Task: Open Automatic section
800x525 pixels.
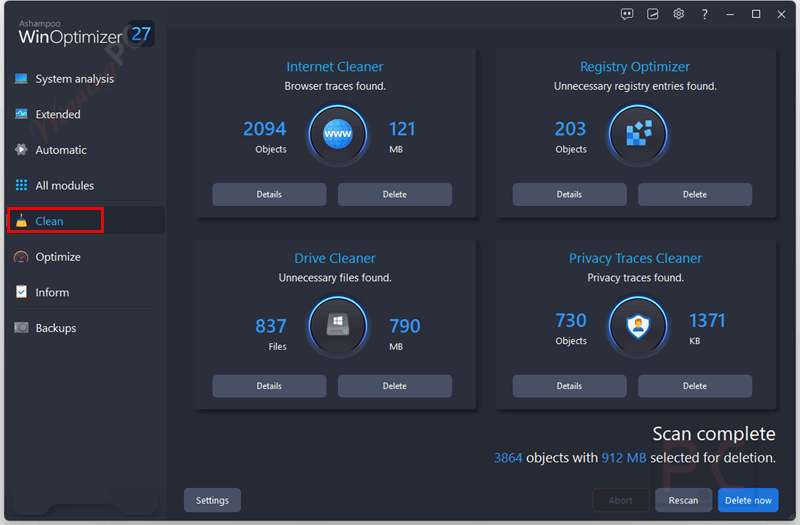Action: coord(61,150)
